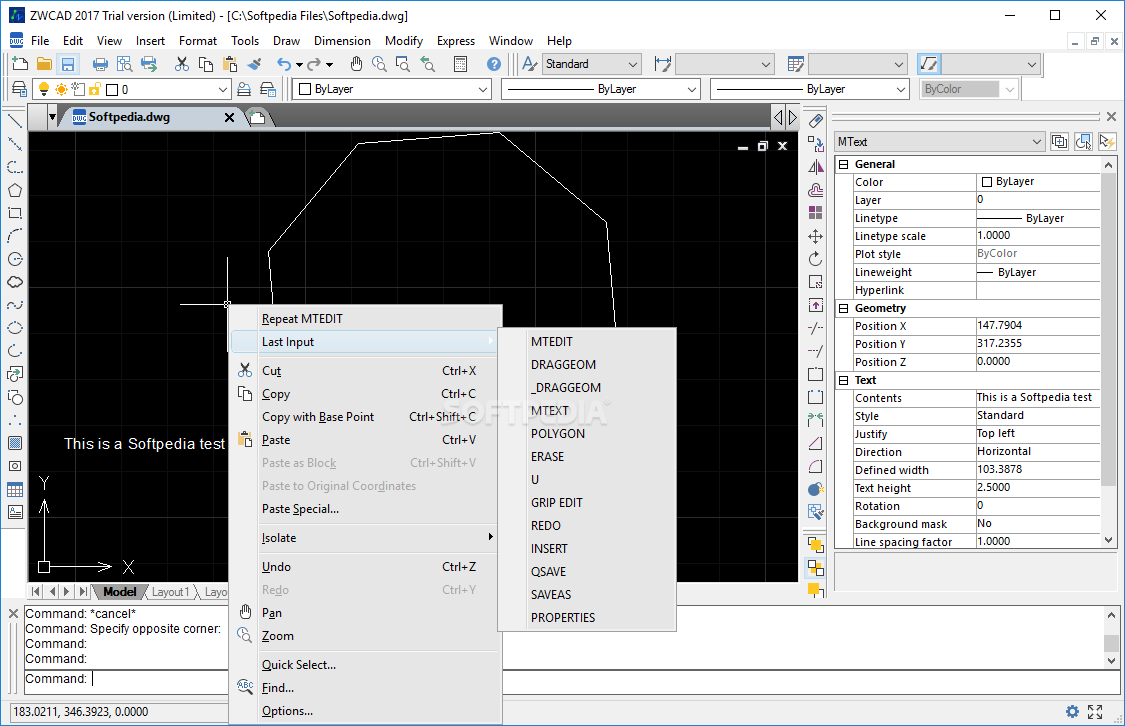Viewport: 1125px width, 726px height.
Task: Toggle the layer on/off lightbulb icon
Action: (44, 89)
